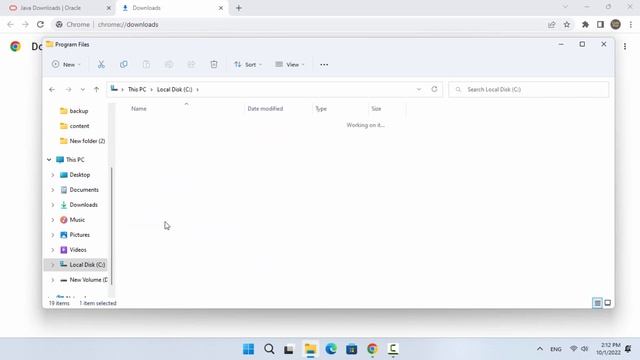Click the navigation pane vertical scrollbar
Image resolution: width=640 pixels, height=360 pixels.
(x=111, y=226)
